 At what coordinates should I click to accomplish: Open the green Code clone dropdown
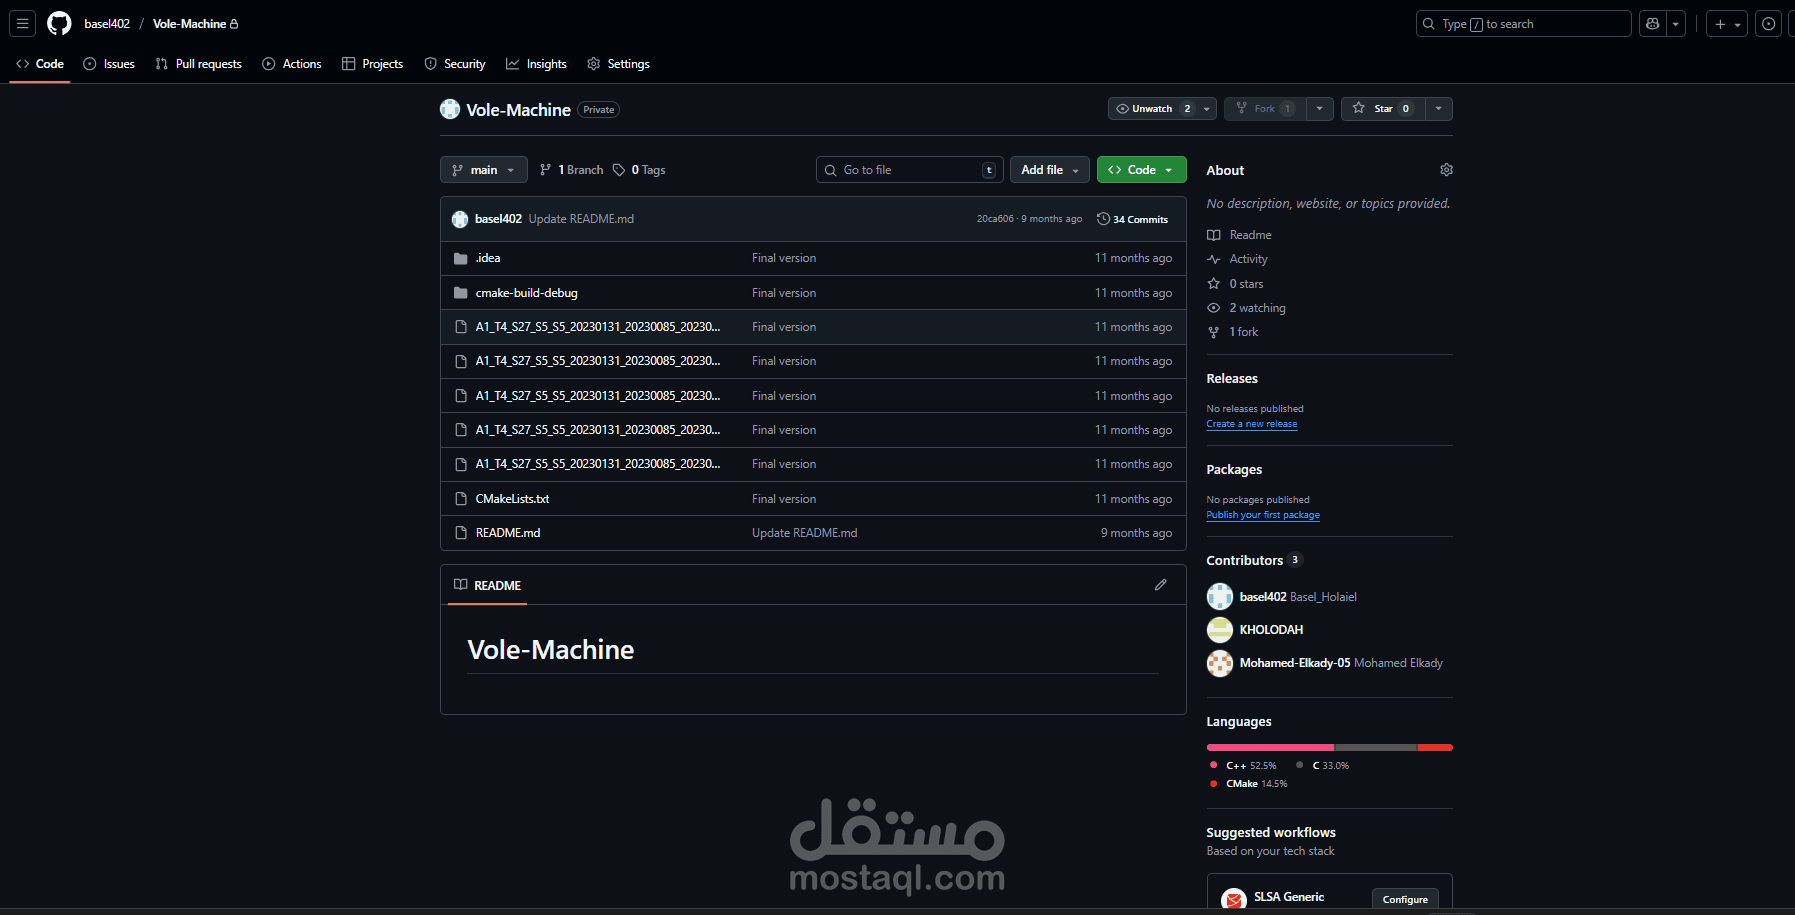tap(1141, 170)
